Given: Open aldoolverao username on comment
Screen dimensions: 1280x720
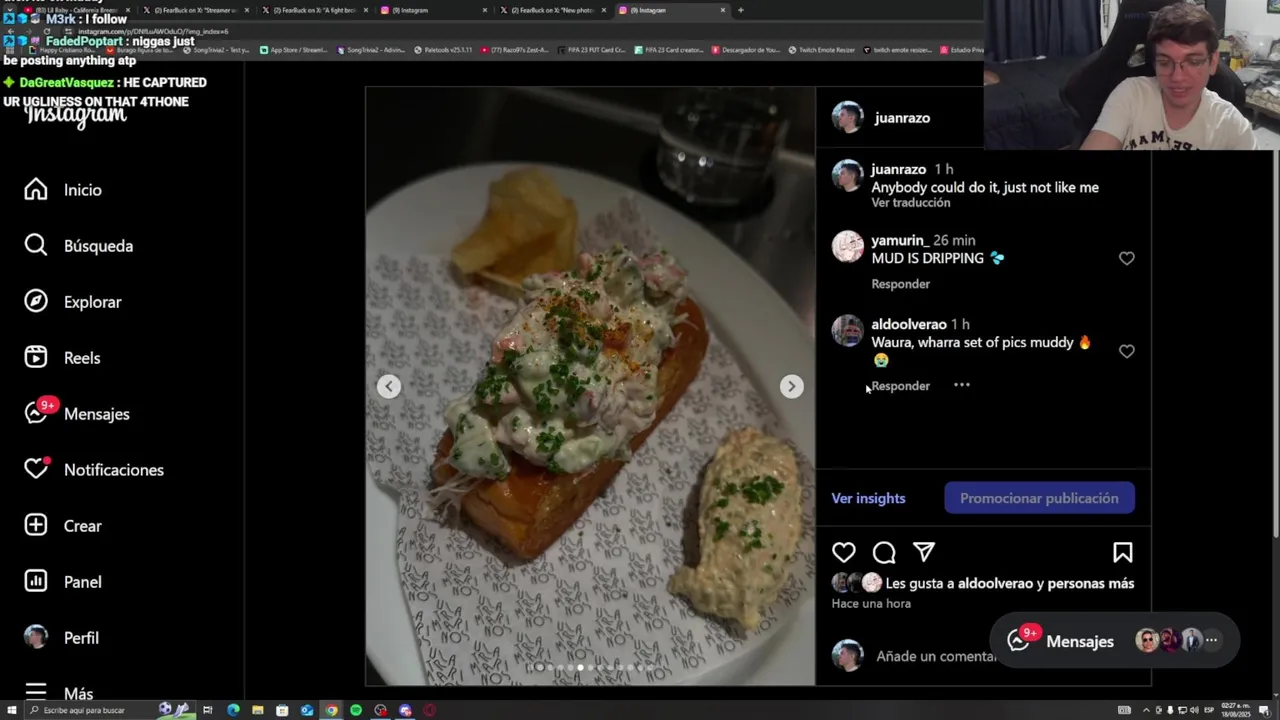Looking at the screenshot, I should point(909,324).
